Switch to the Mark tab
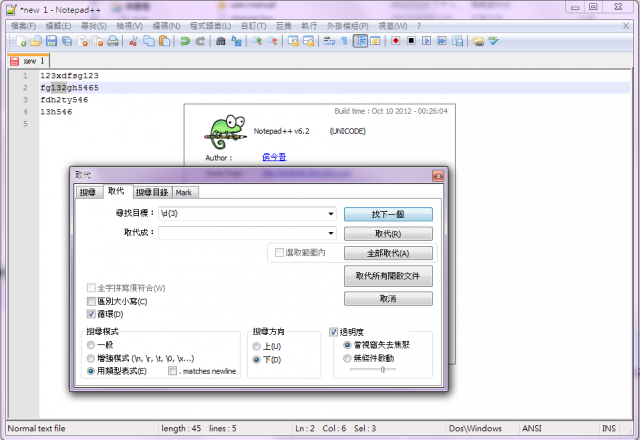 pyautogui.click(x=184, y=192)
